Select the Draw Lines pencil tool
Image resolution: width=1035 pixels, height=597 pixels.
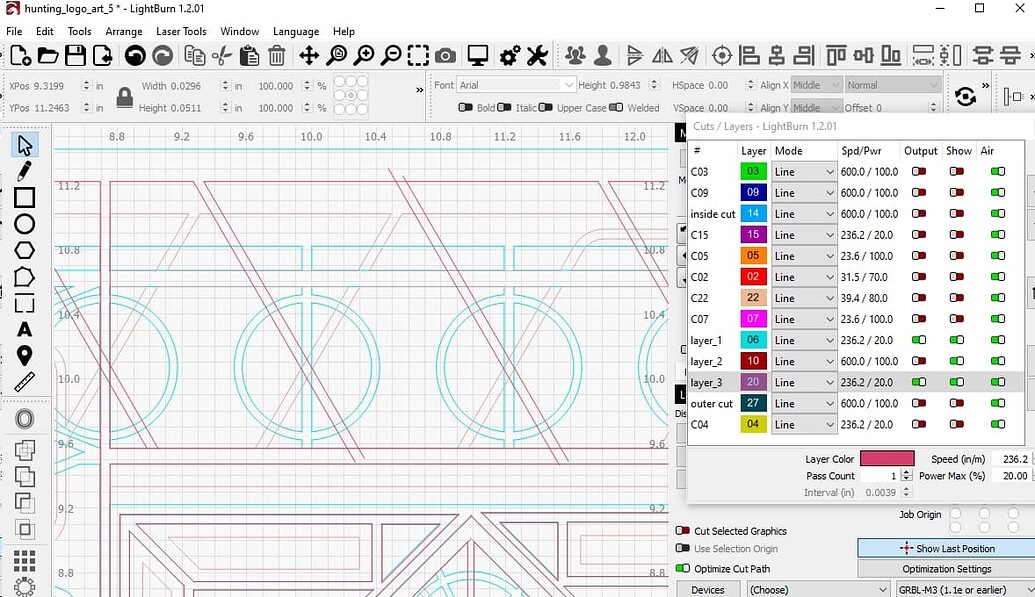[x=24, y=171]
